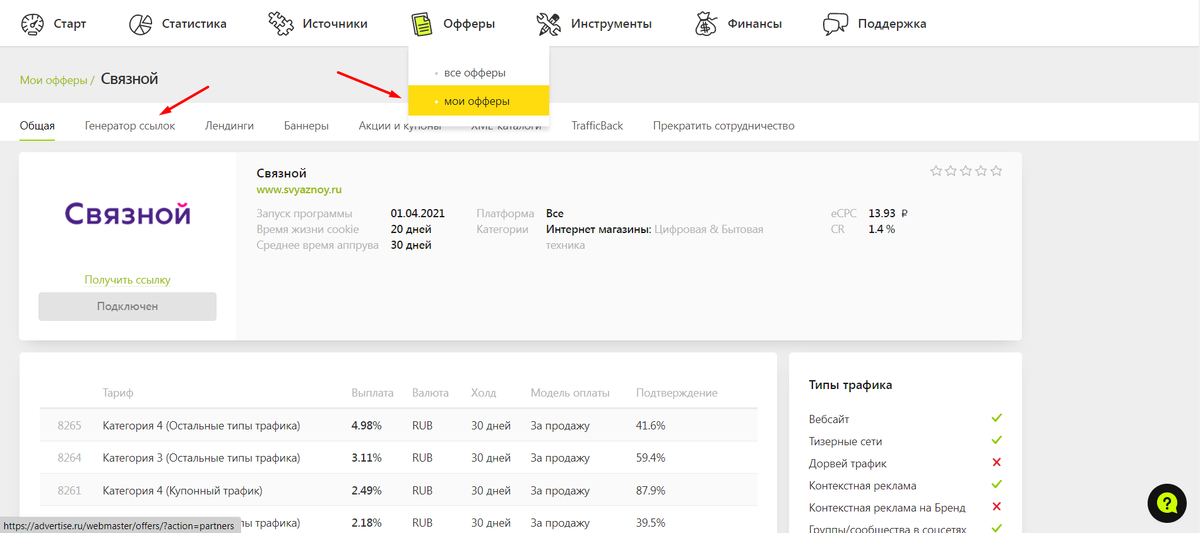Select tariff row 8261 Купонный трафик
This screenshot has height=533, width=1200.
(399, 490)
